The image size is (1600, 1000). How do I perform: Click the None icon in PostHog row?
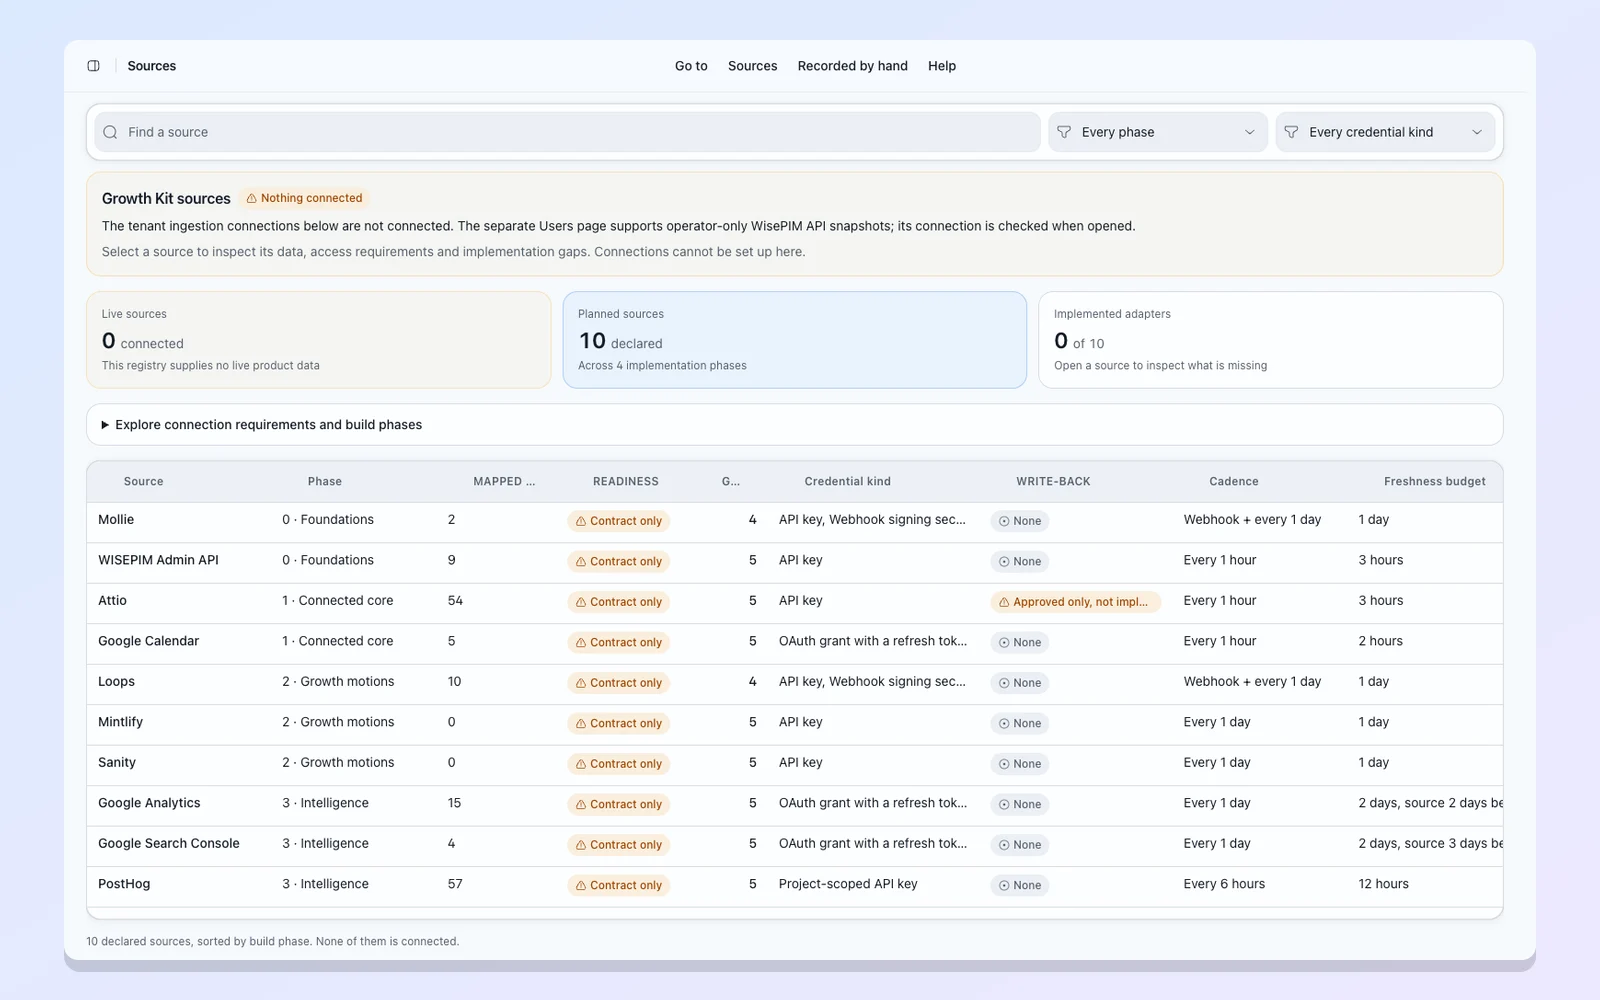coord(1004,885)
